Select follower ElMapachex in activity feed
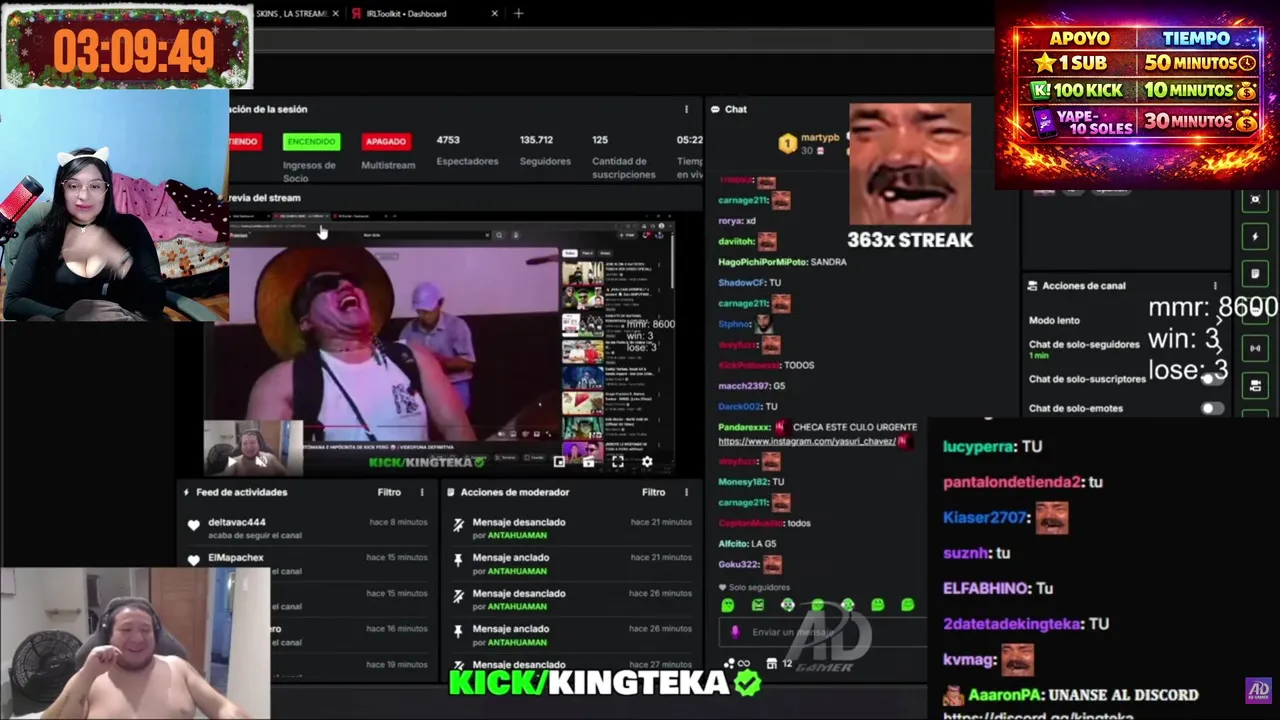The width and height of the screenshot is (1280, 720). [x=236, y=557]
